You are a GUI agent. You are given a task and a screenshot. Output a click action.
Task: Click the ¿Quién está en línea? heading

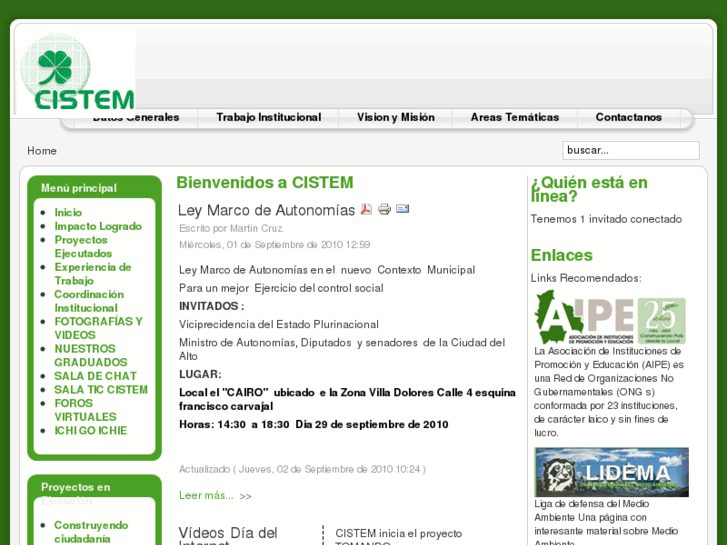pos(589,189)
